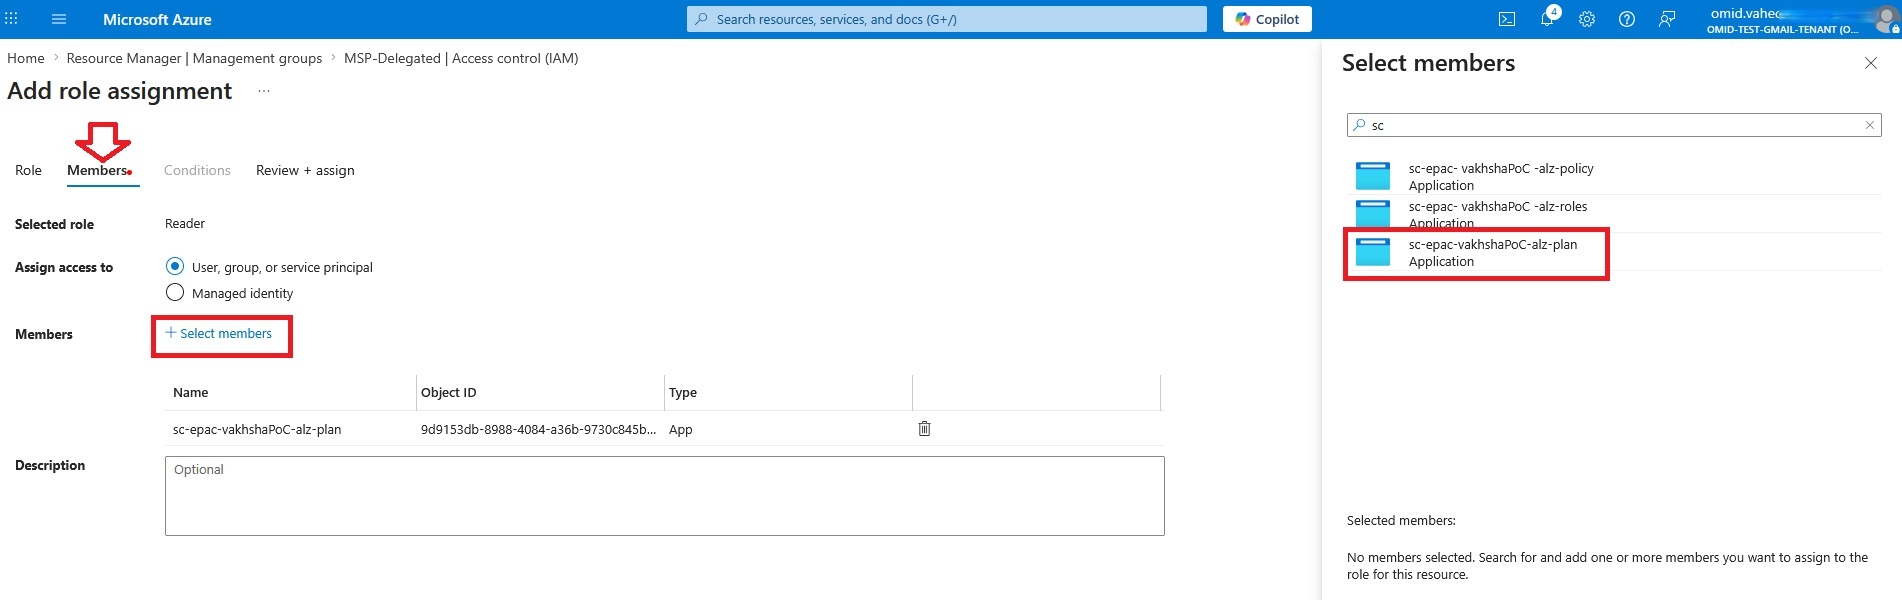Click the App type cell
Screen dimensions: 1902x600
point(681,429)
